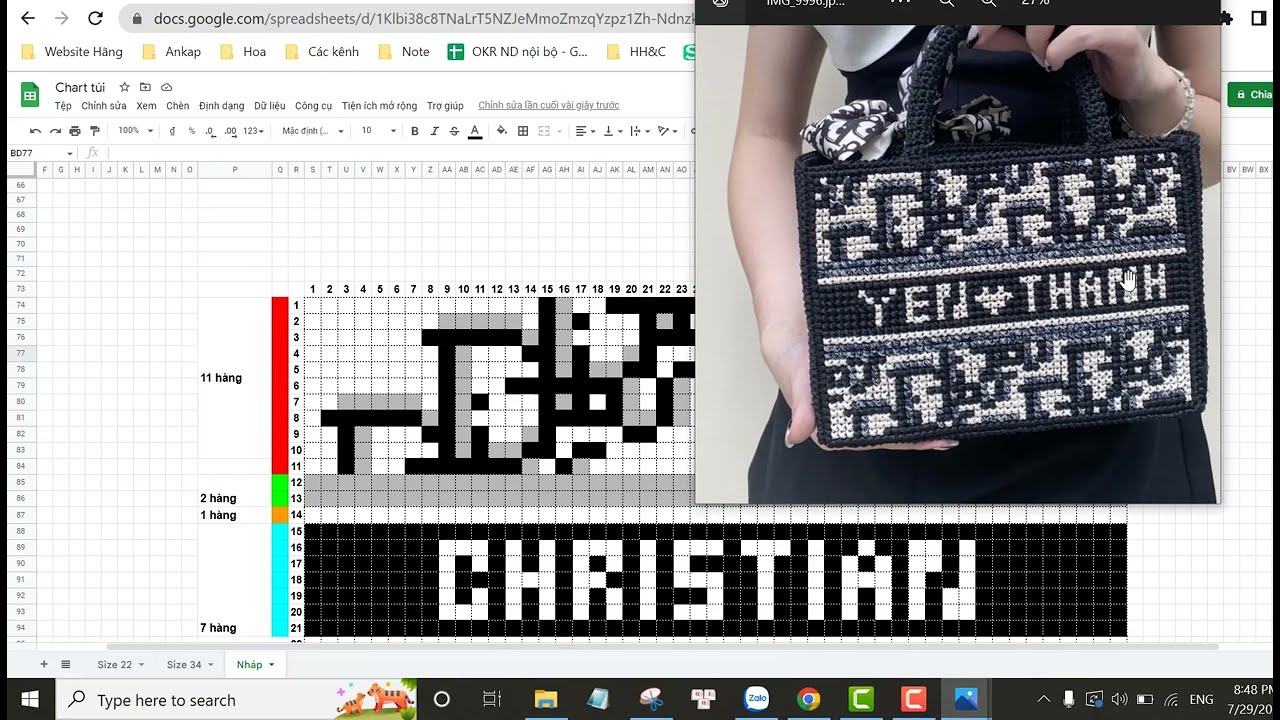This screenshot has height=720, width=1280.
Task: Print the spreadsheet using the printer icon
Action: click(x=75, y=131)
